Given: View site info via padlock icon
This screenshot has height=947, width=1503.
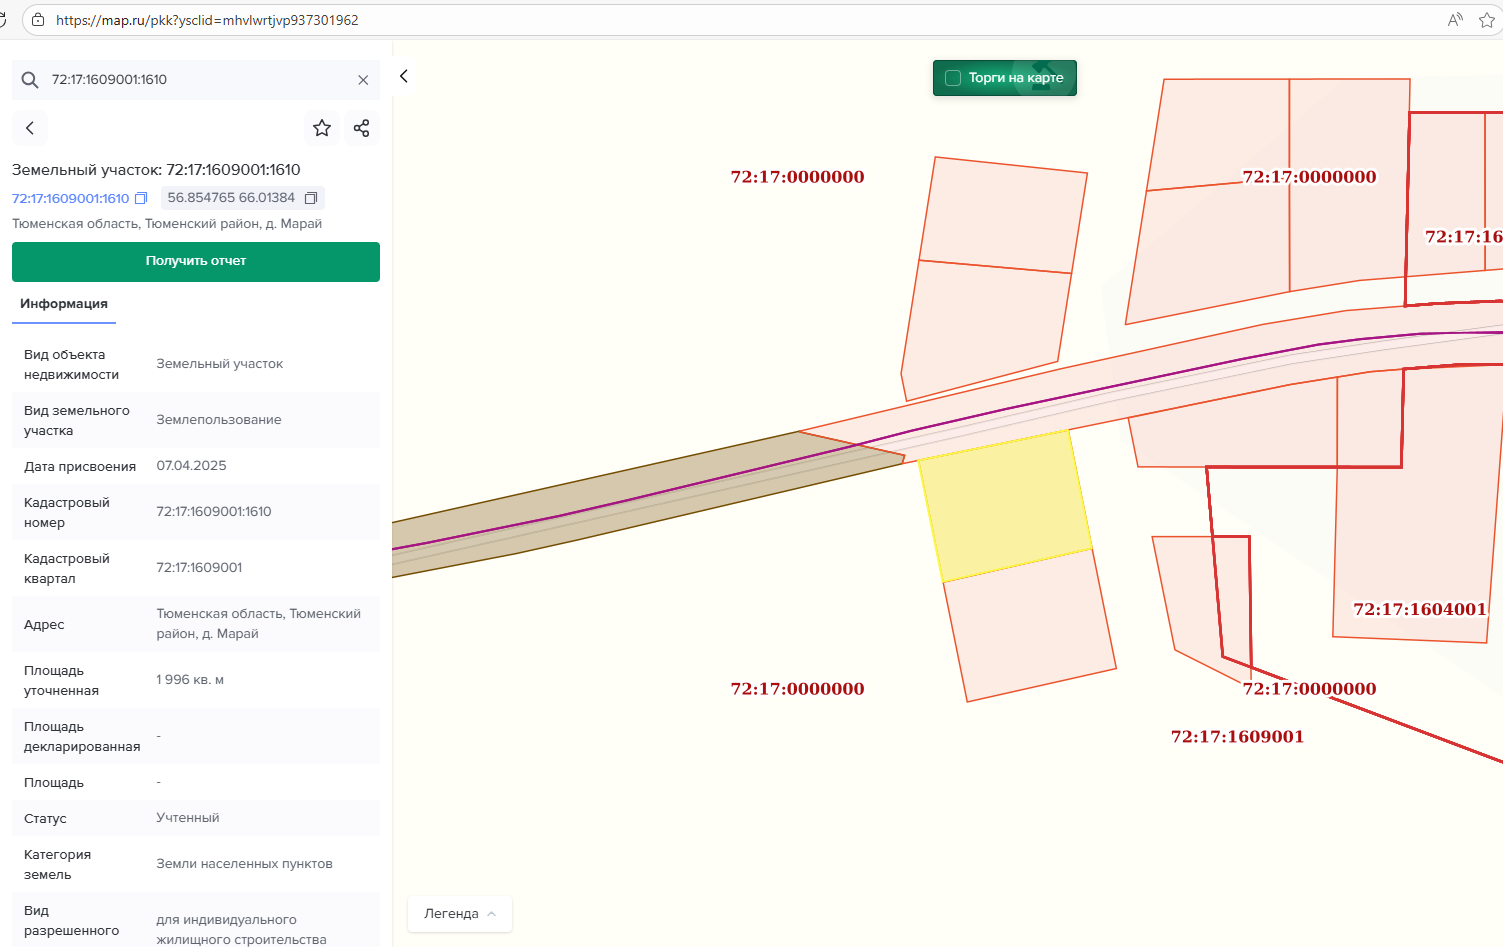Looking at the screenshot, I should 38,20.
